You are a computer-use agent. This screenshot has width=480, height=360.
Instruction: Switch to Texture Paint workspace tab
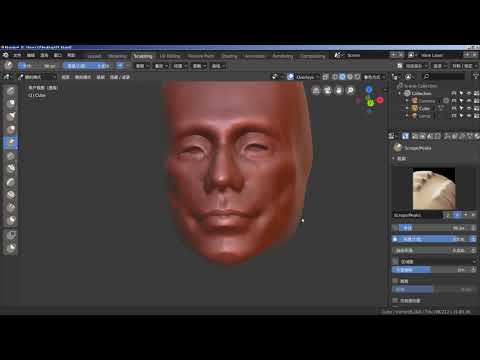201,56
